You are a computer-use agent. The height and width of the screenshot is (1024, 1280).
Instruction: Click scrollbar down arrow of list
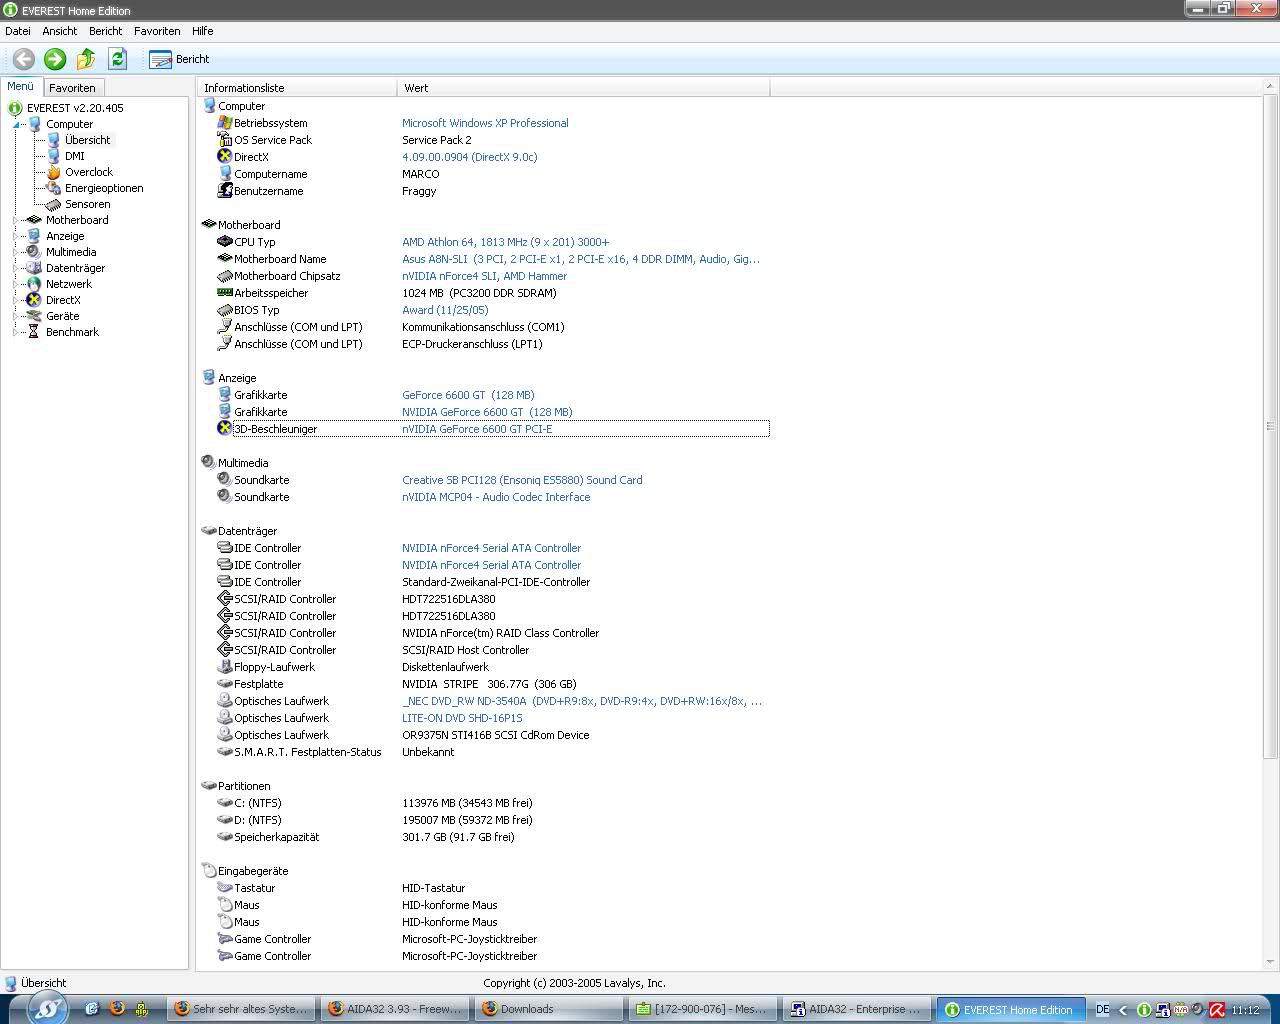point(1271,962)
